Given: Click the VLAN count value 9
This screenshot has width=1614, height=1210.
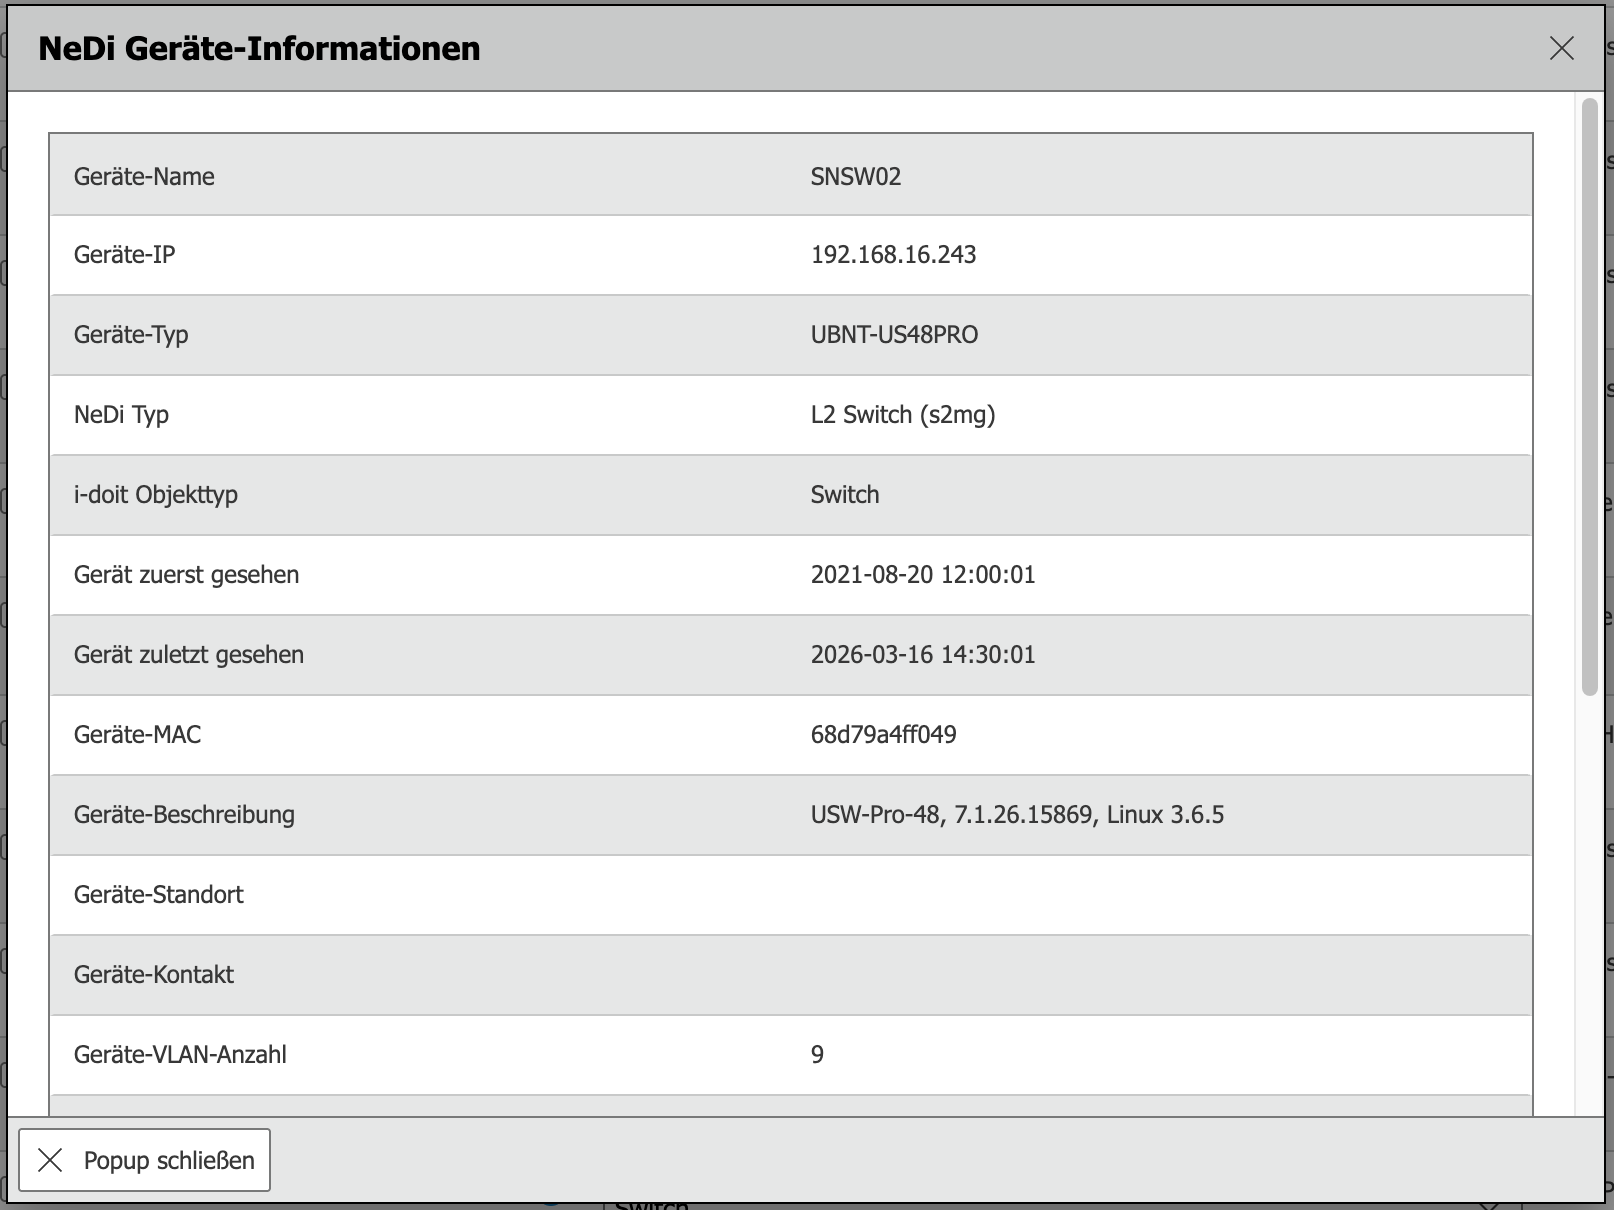Looking at the screenshot, I should 817,1055.
